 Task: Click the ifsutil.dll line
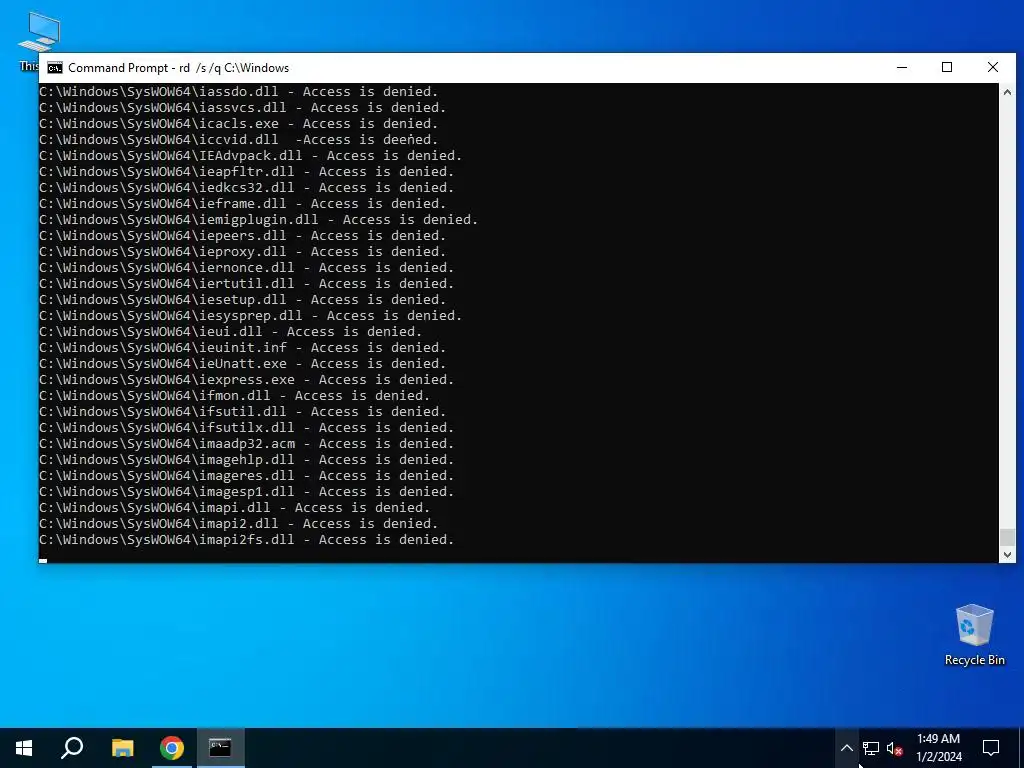242,411
